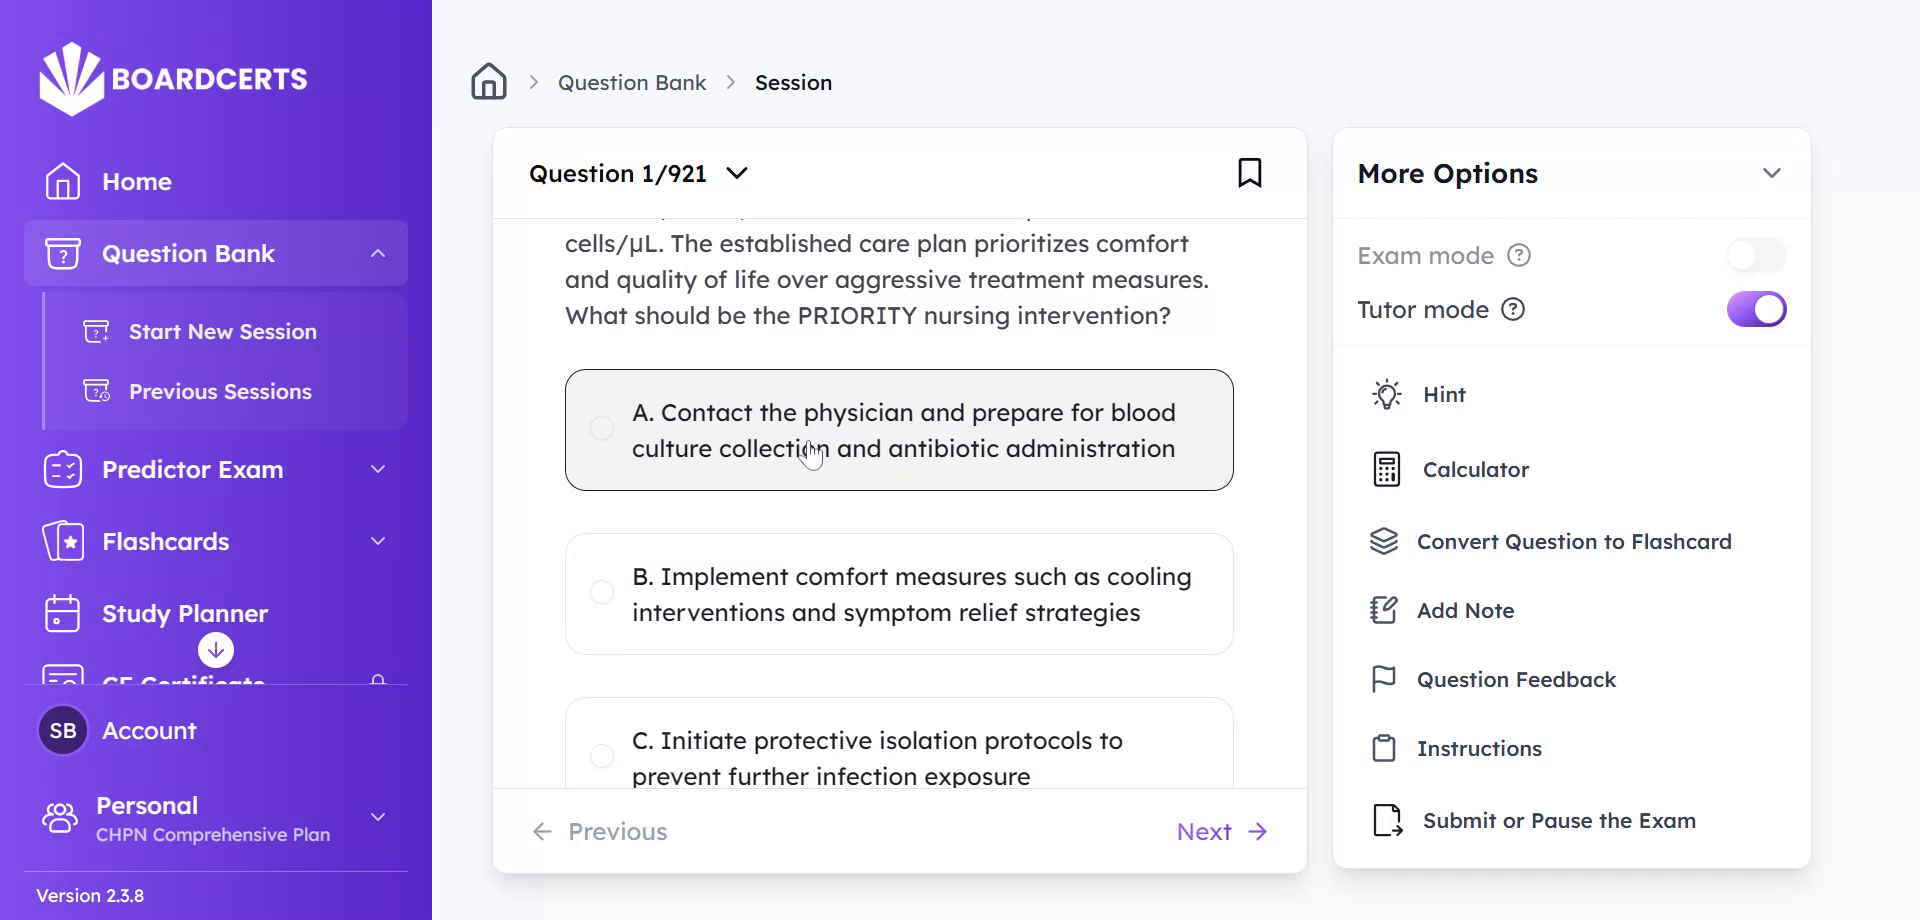Turn off the Tutor mode toggle
The height and width of the screenshot is (920, 1920).
(x=1756, y=310)
